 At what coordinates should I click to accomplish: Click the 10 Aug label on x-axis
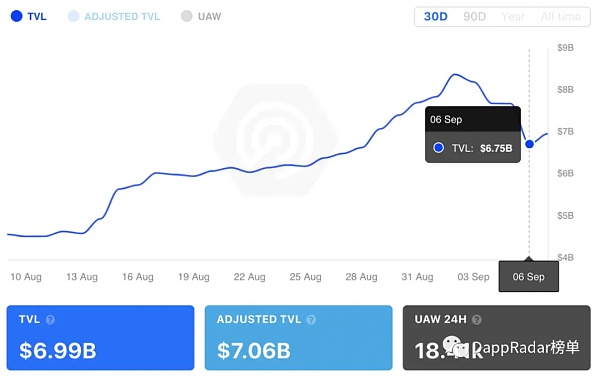[x=26, y=277]
